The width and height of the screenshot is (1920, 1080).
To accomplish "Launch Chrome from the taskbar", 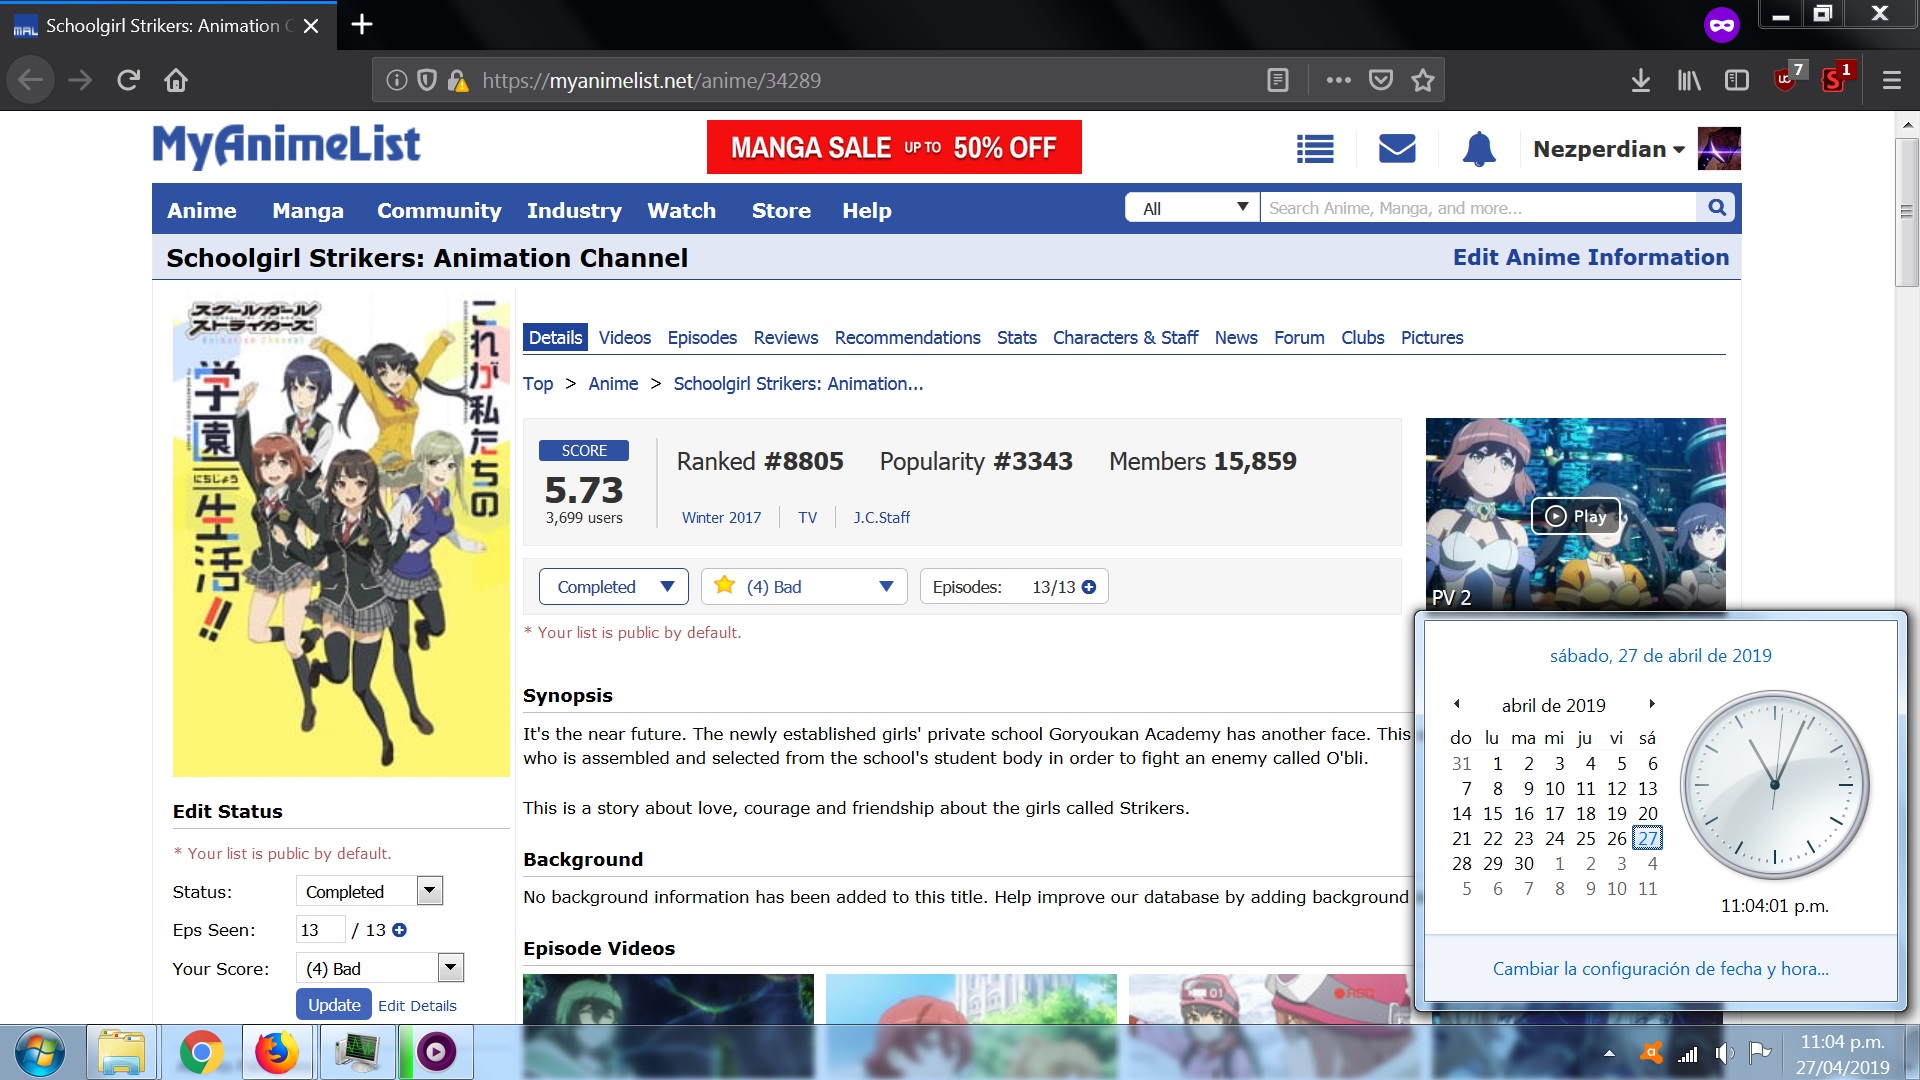I will click(x=202, y=1052).
